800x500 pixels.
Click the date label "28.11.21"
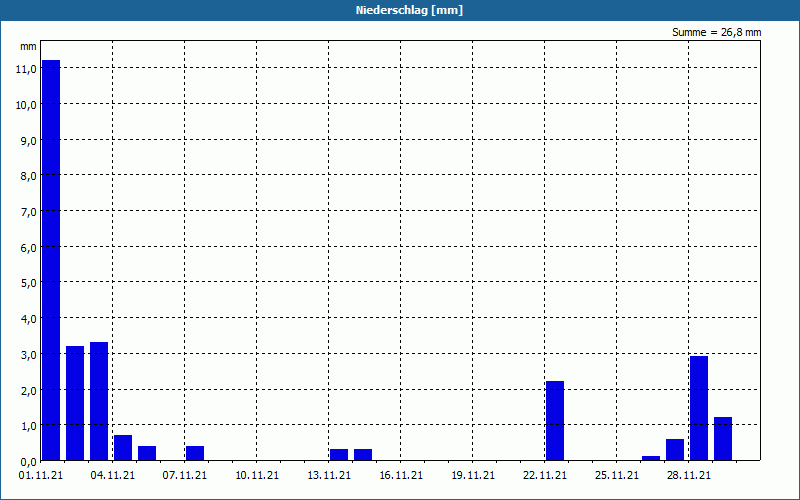pos(688,476)
